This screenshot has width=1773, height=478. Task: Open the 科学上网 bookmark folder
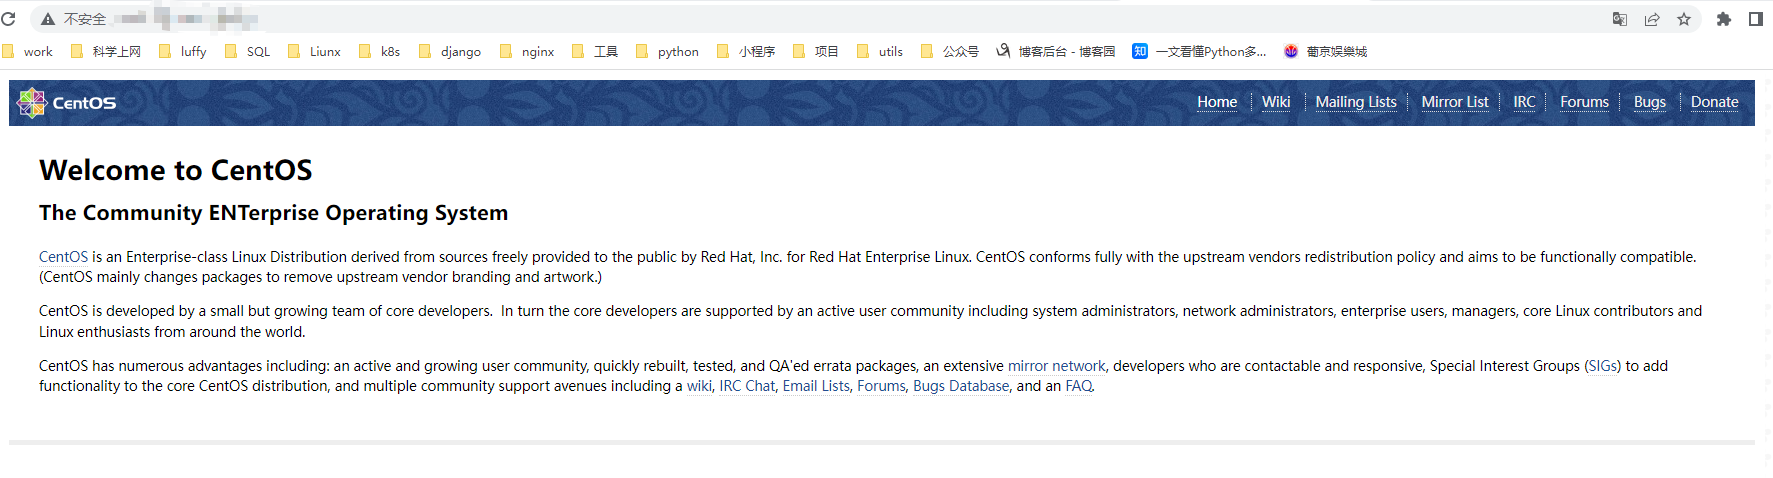pos(106,51)
